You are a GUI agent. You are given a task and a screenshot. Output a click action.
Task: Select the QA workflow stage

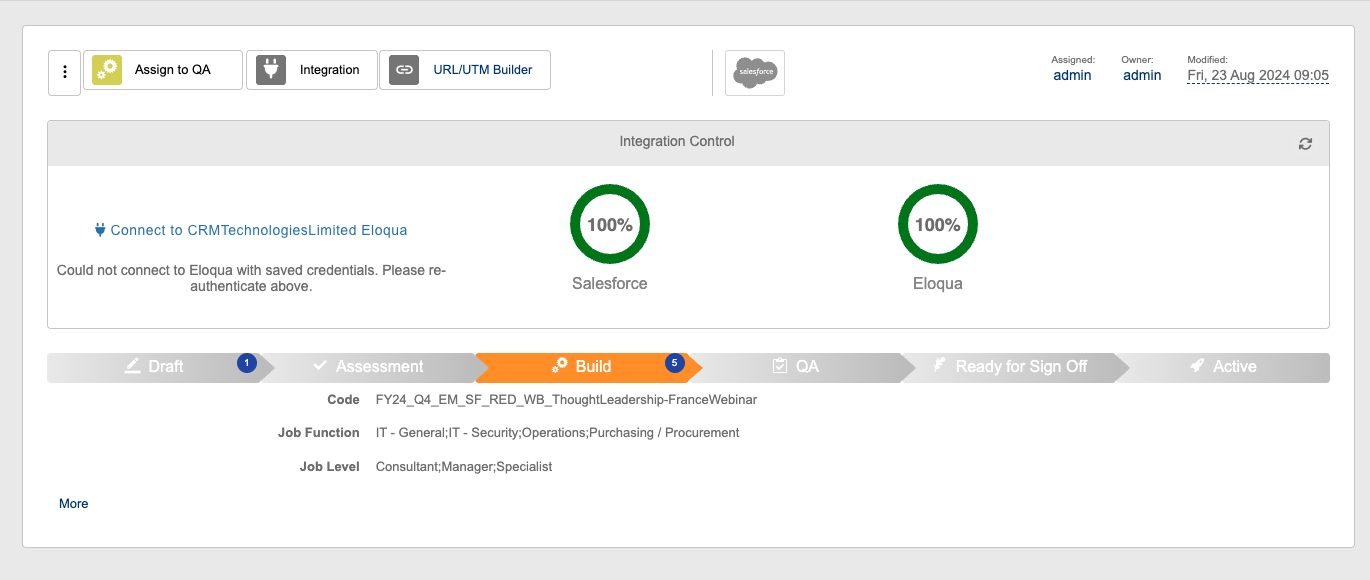[x=796, y=367]
